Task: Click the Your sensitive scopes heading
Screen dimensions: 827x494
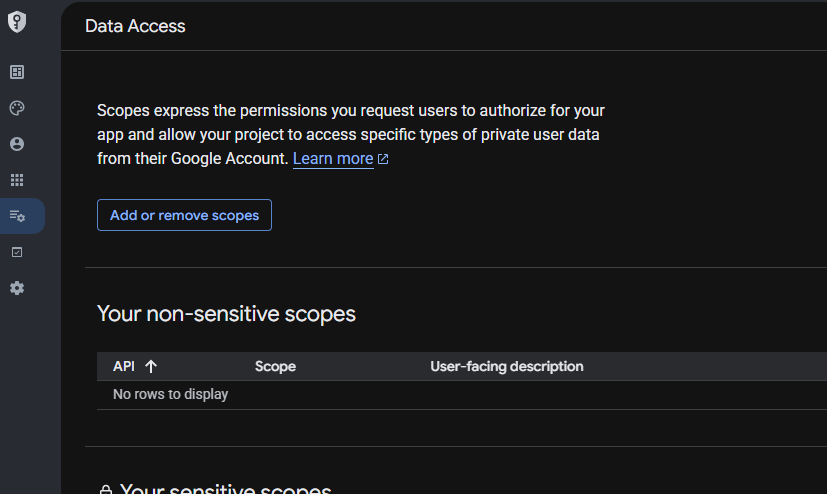Action: 225,489
